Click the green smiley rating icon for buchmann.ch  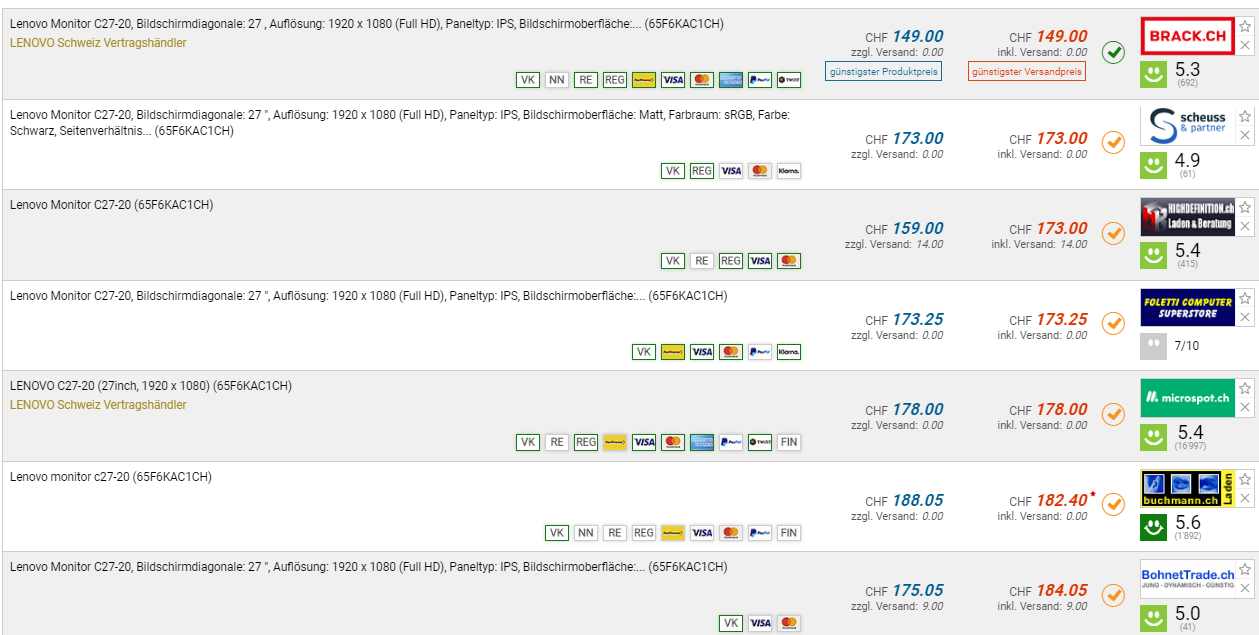click(x=1154, y=526)
